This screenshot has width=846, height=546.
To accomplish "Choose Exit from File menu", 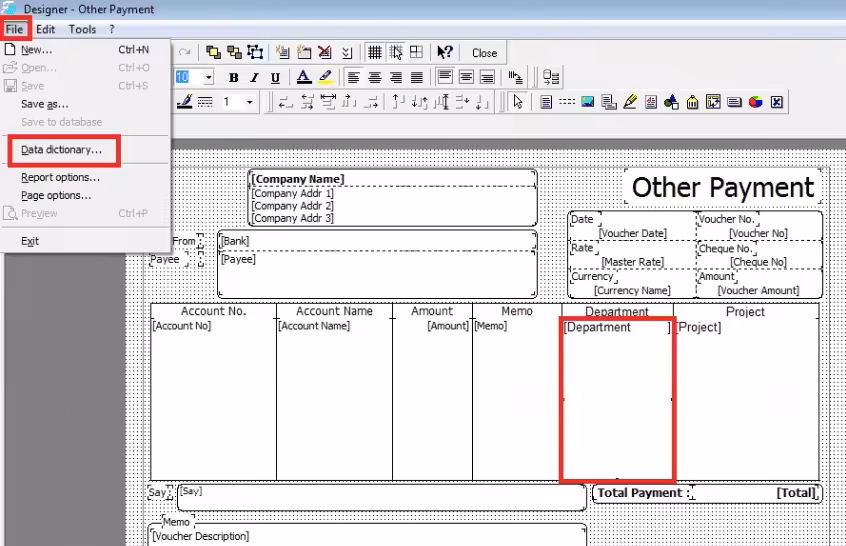I will pos(85,241).
